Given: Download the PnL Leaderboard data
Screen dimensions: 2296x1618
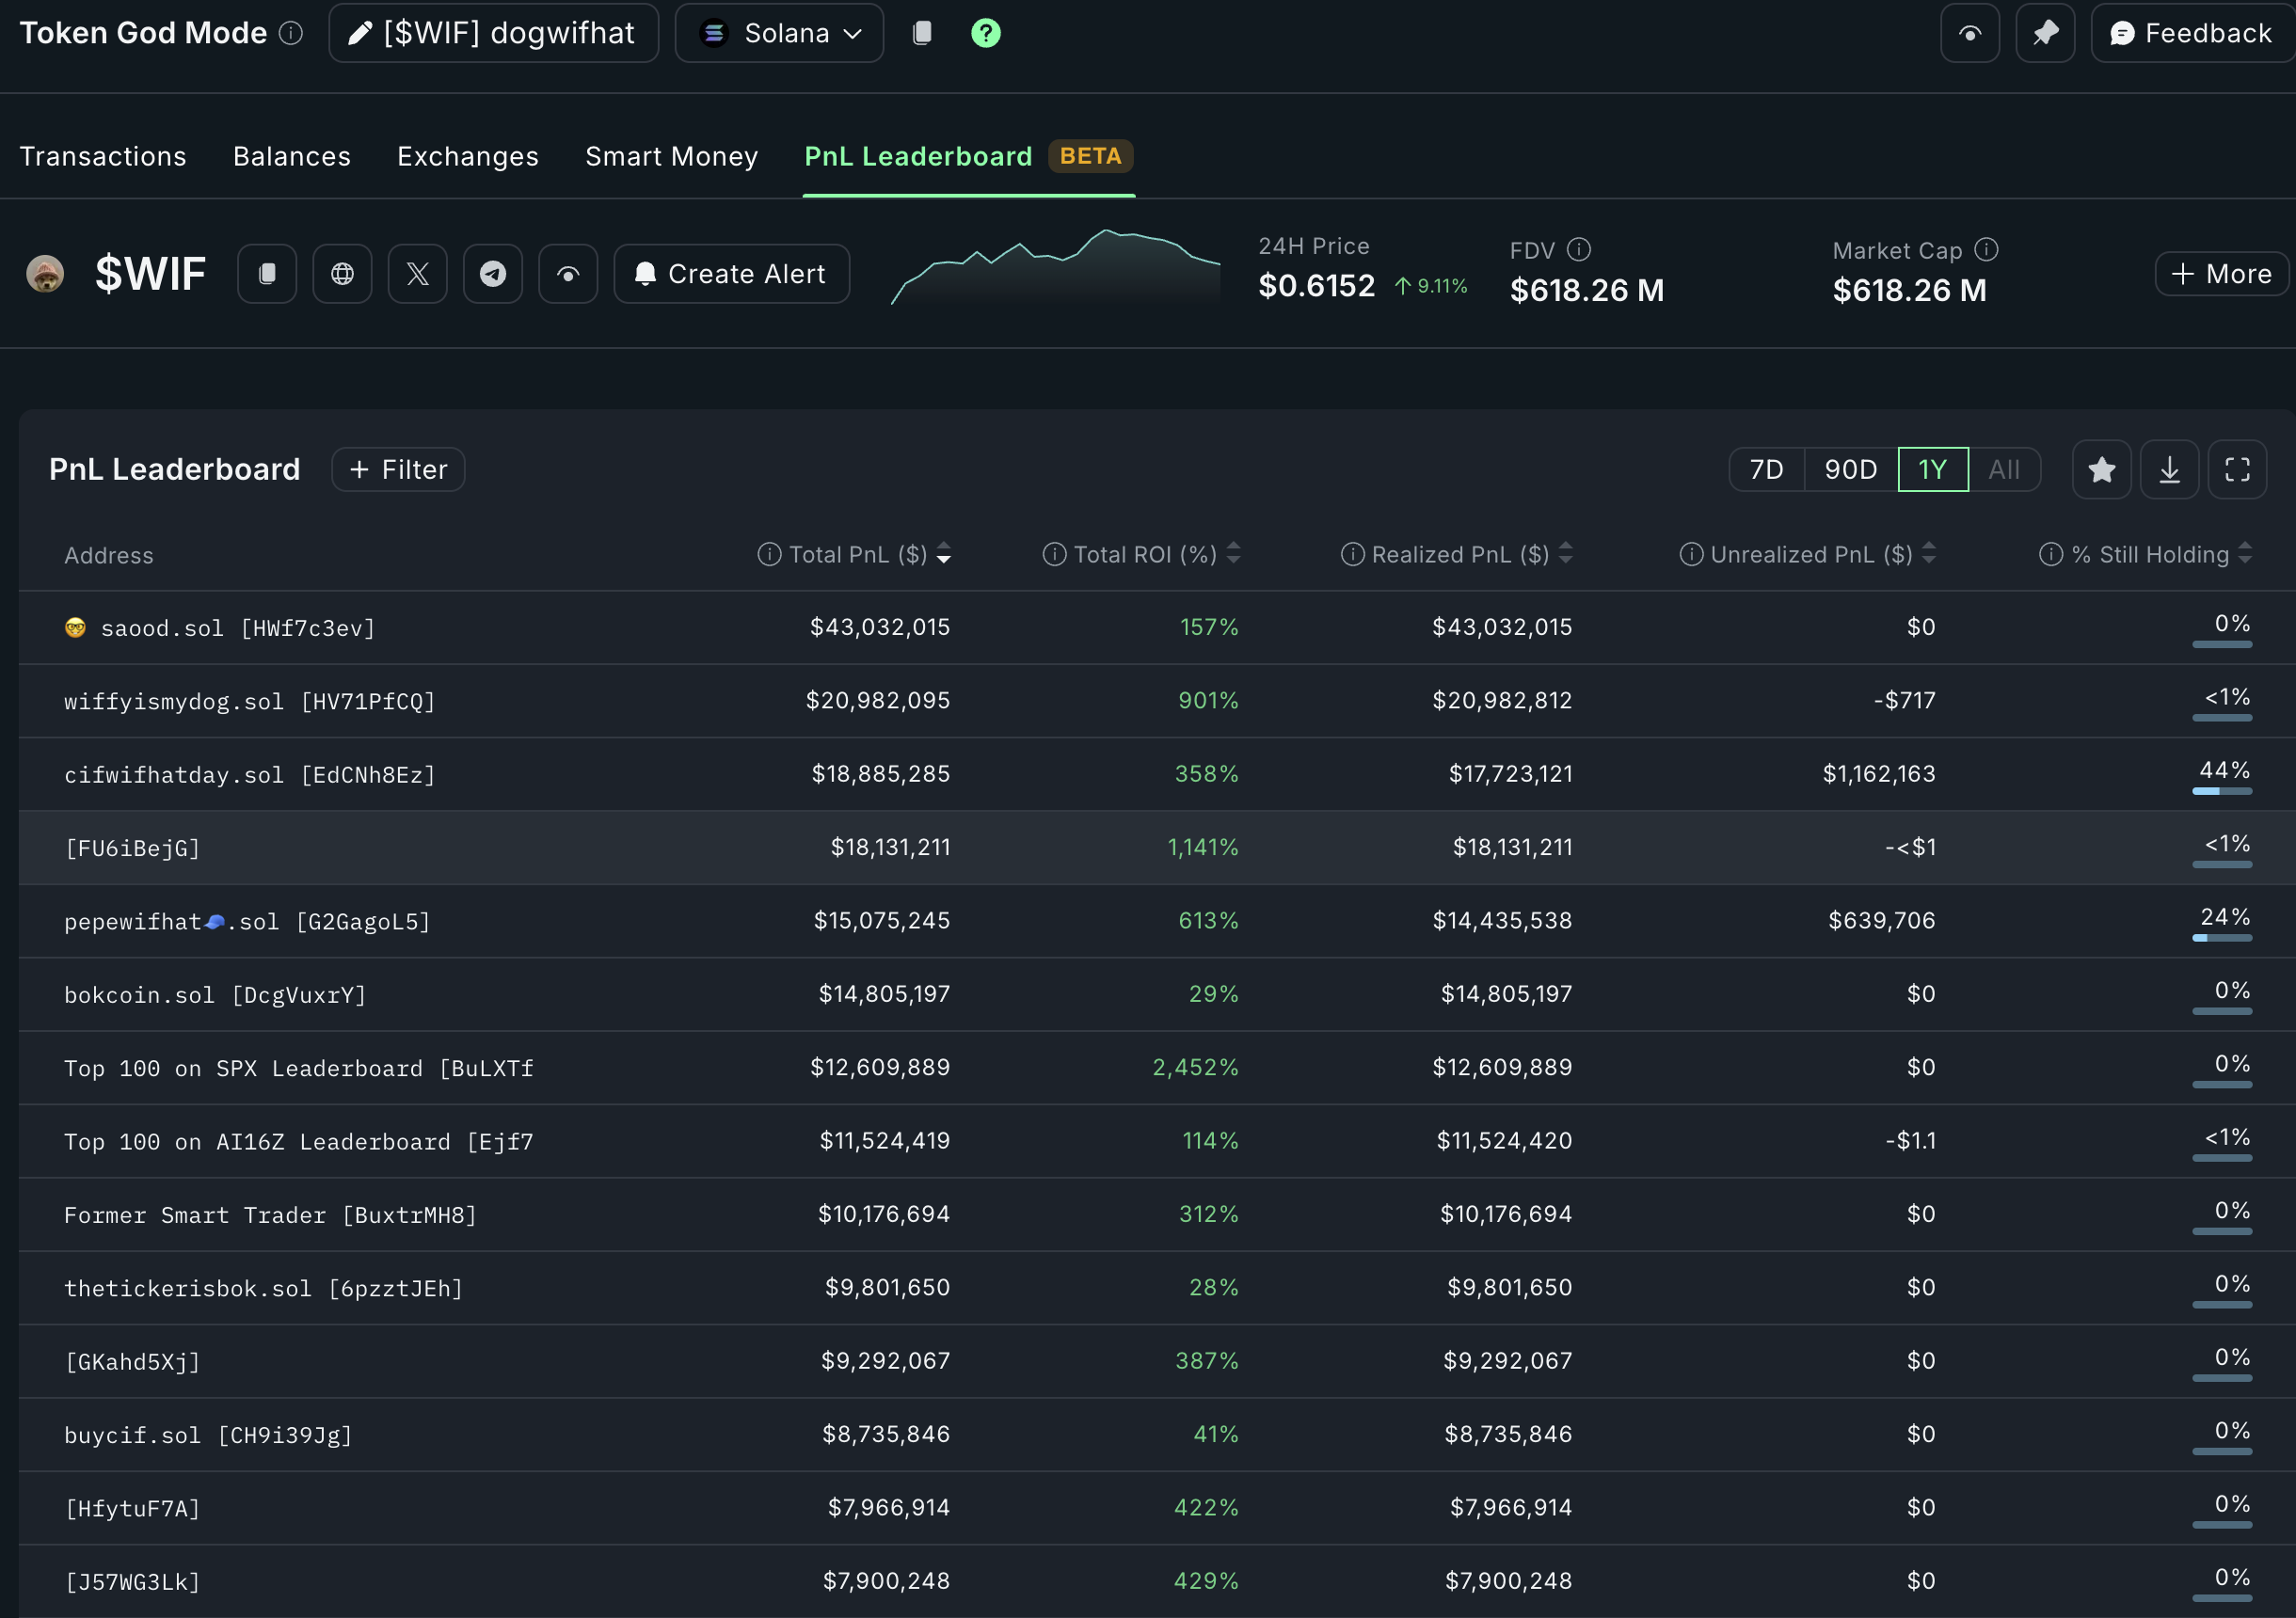Looking at the screenshot, I should tap(2169, 470).
